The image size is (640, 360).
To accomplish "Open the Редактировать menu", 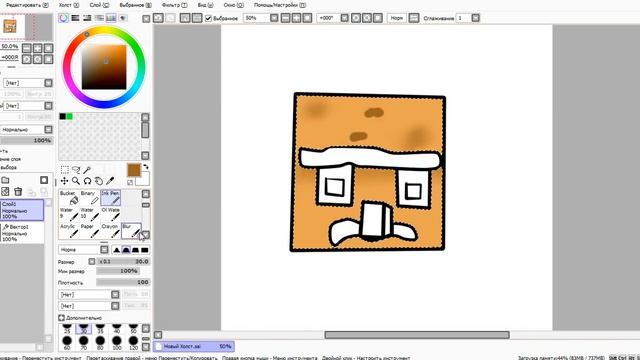I will pyautogui.click(x=27, y=5).
